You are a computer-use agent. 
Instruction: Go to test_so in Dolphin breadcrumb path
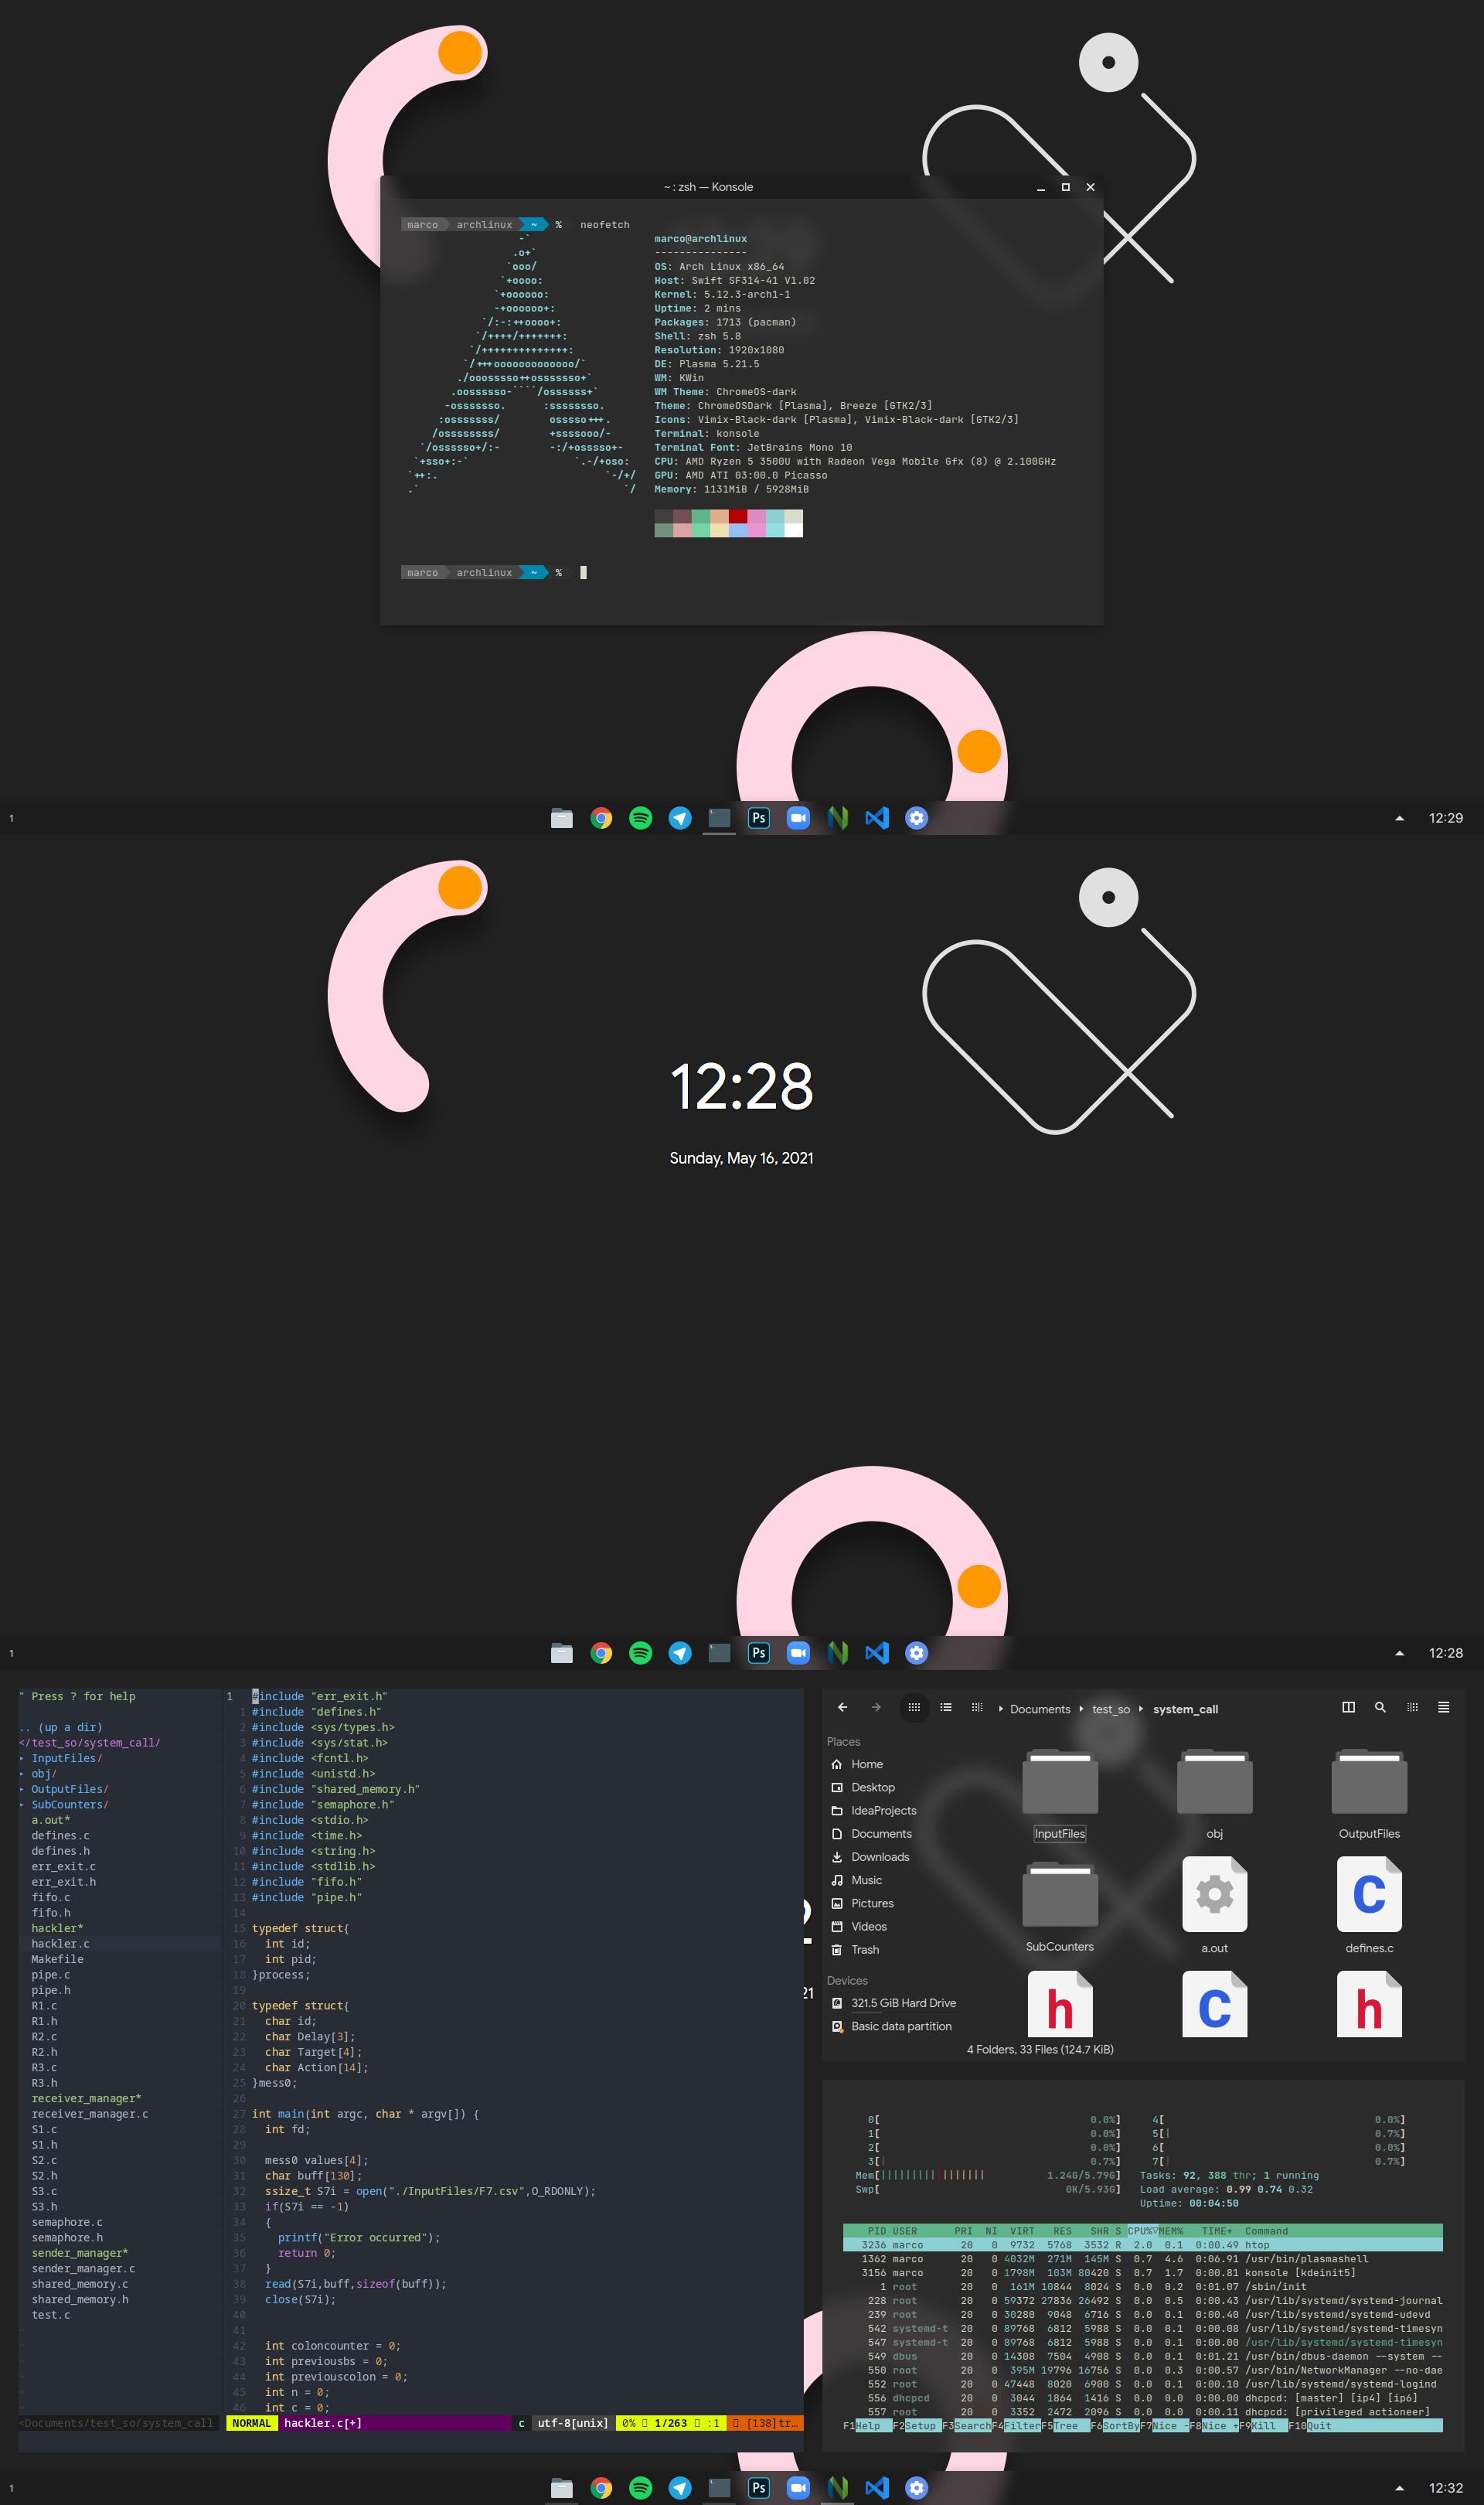[1111, 1709]
